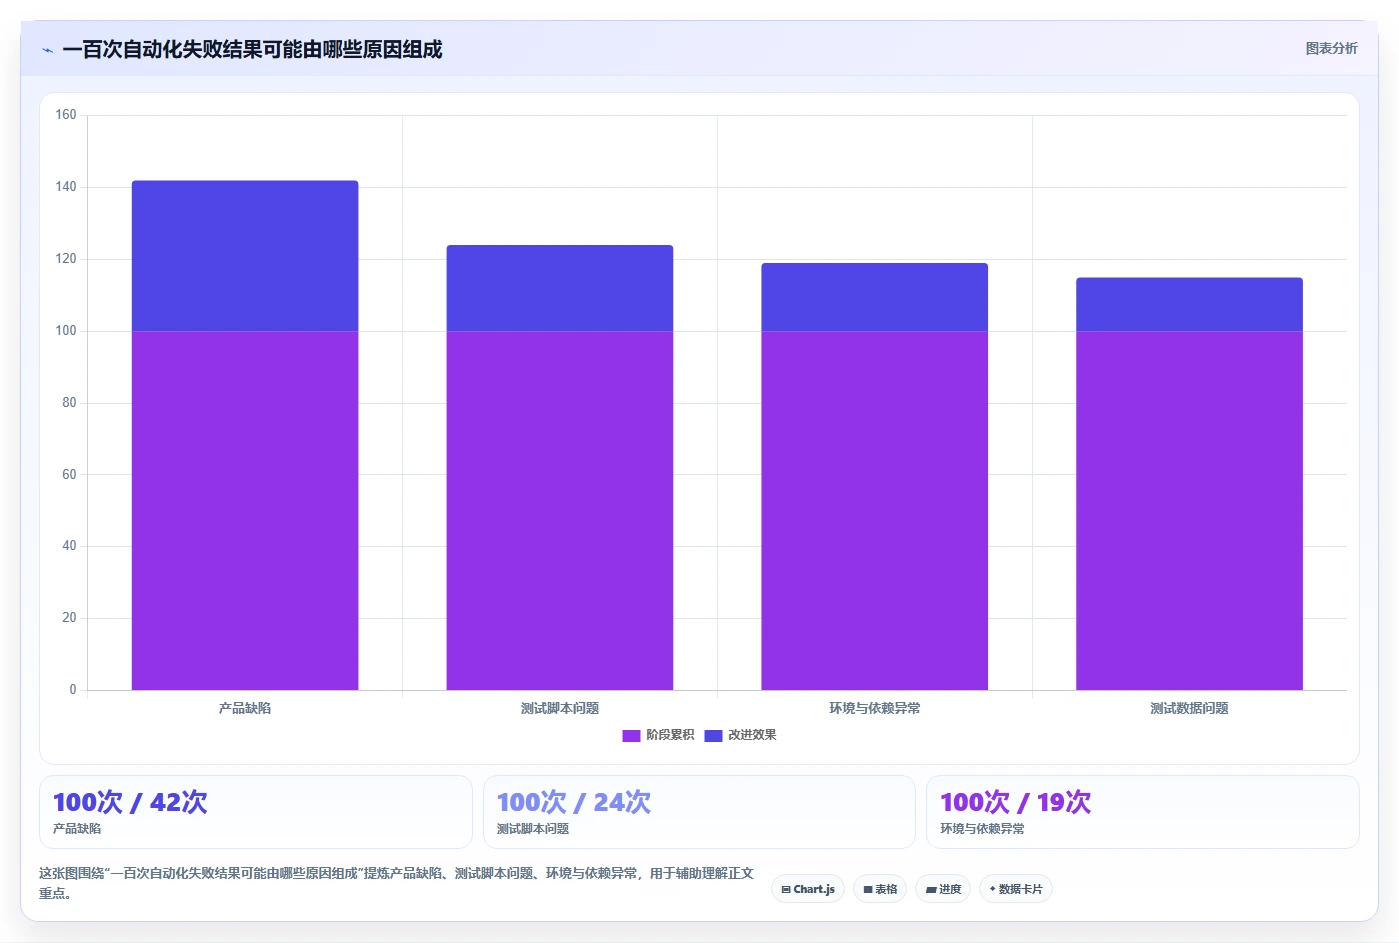Click the 测试数据问题 x-axis label
Image resolution: width=1399 pixels, height=943 pixels.
[x=1189, y=708]
